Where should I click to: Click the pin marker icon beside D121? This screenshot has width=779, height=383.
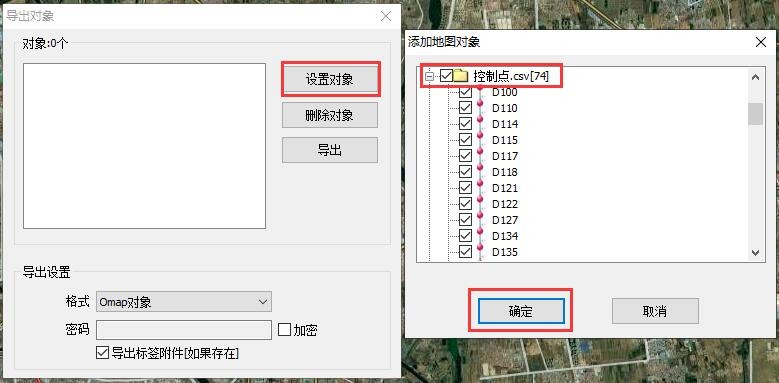[480, 188]
